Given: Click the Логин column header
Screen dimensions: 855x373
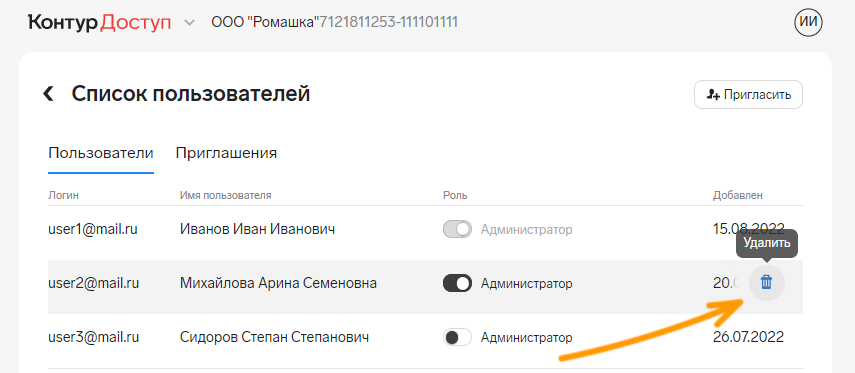Looking at the screenshot, I should click(64, 195).
